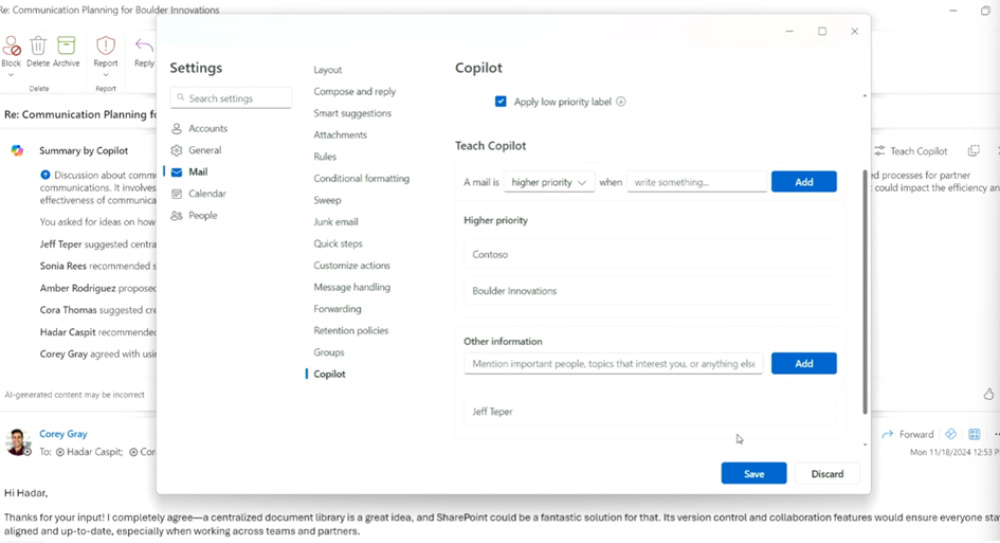Click the search magnifier icon in Settings
Screen dimensions: 1000x543
coord(180,98)
